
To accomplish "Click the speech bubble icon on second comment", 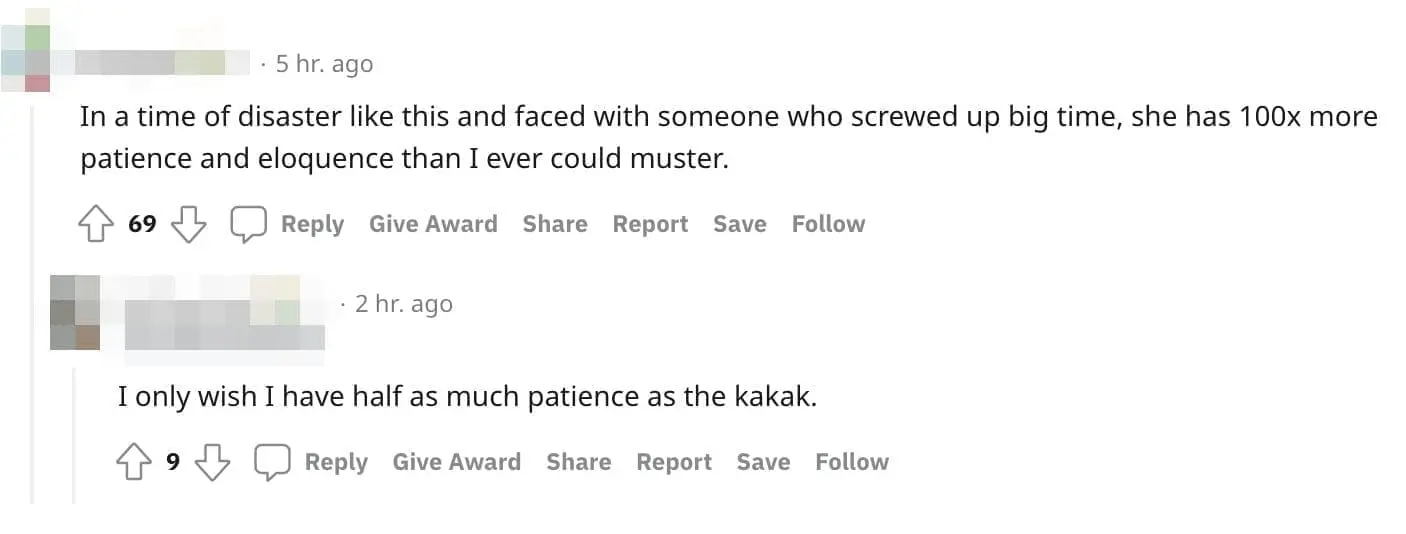I will click(272, 462).
